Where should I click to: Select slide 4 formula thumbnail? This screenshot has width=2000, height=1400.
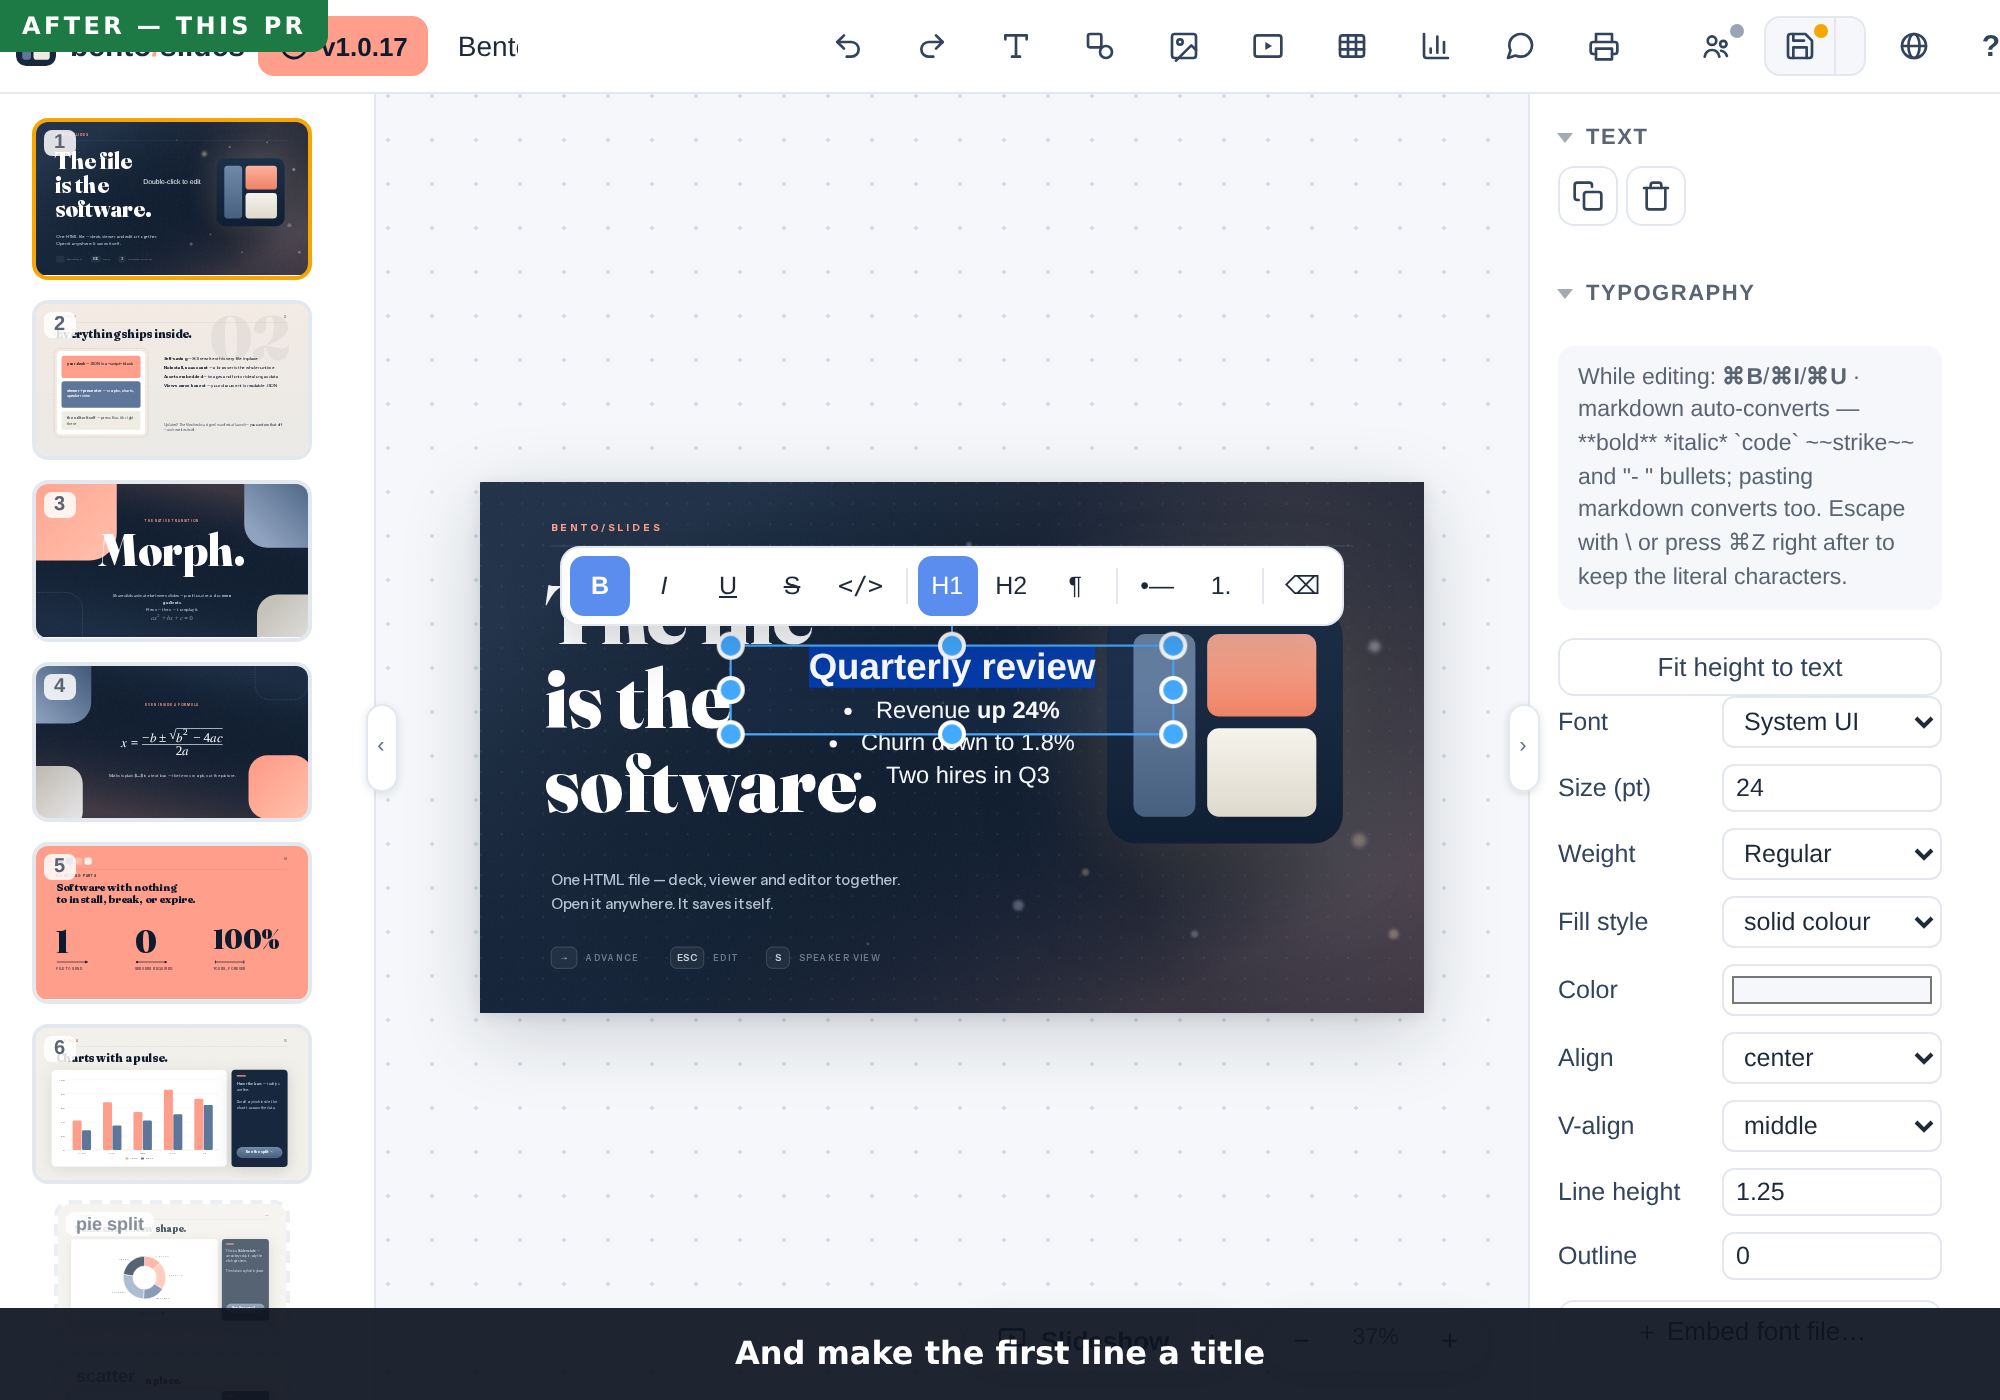point(172,742)
